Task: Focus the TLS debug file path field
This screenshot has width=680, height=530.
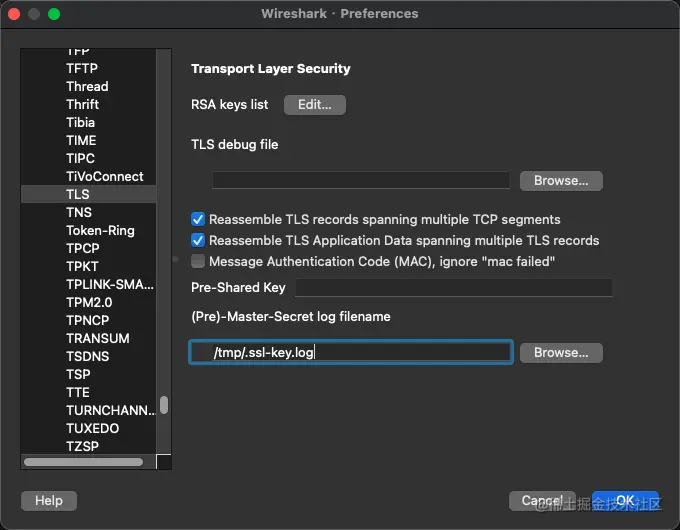Action: point(361,180)
